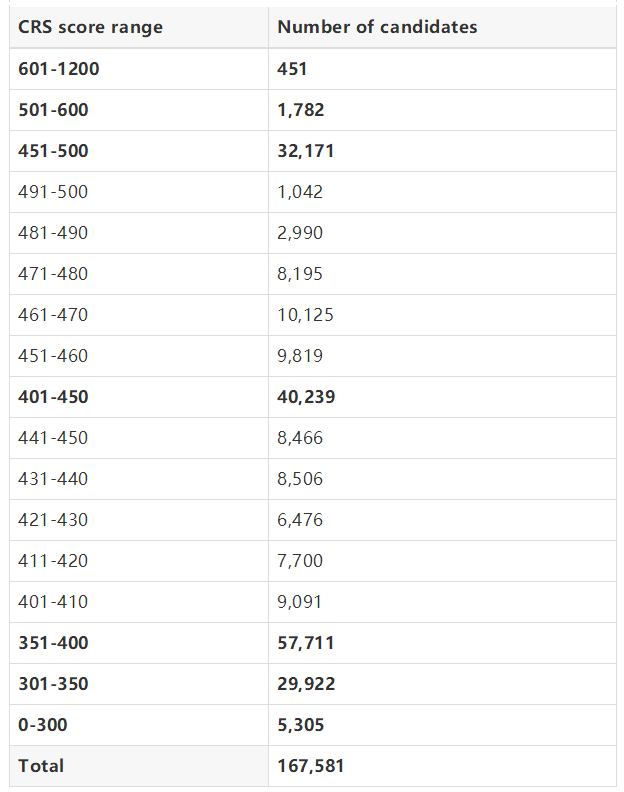Click the 1,782 candidates cell
This screenshot has width=624, height=792.
(301, 110)
